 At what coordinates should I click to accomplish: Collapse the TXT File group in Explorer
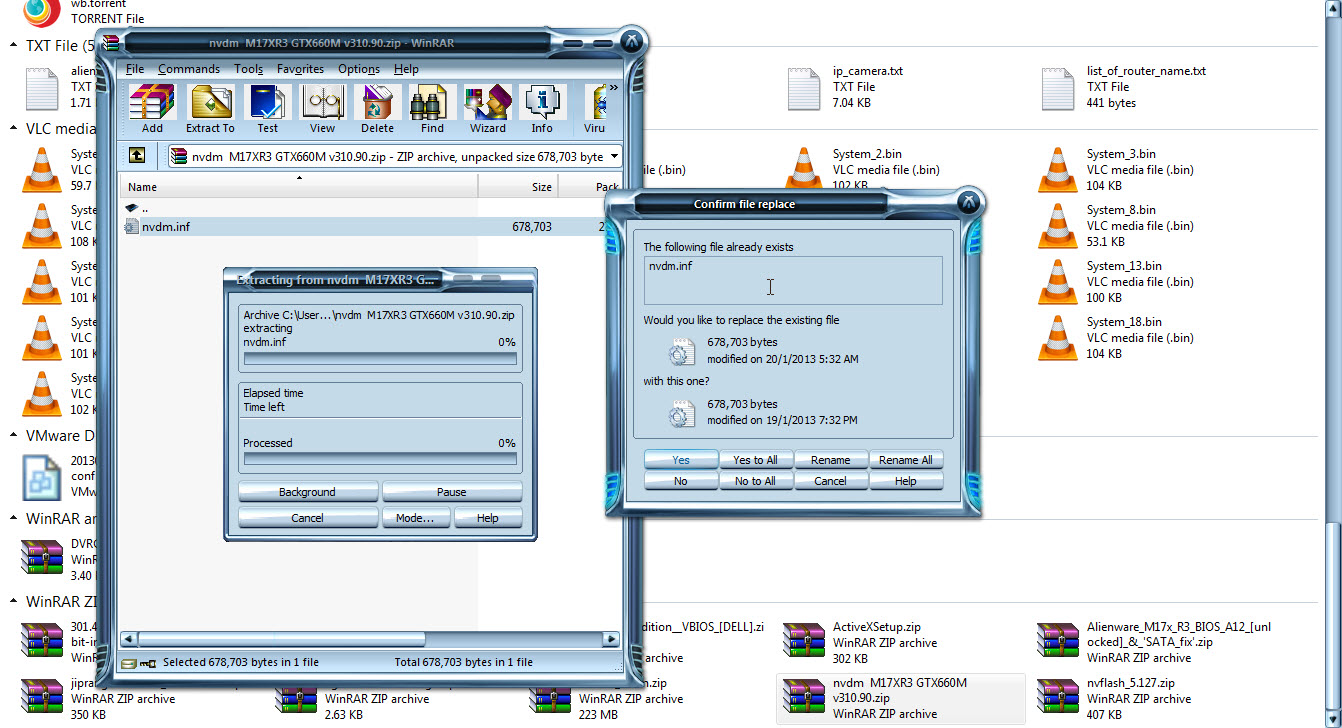tap(13, 46)
